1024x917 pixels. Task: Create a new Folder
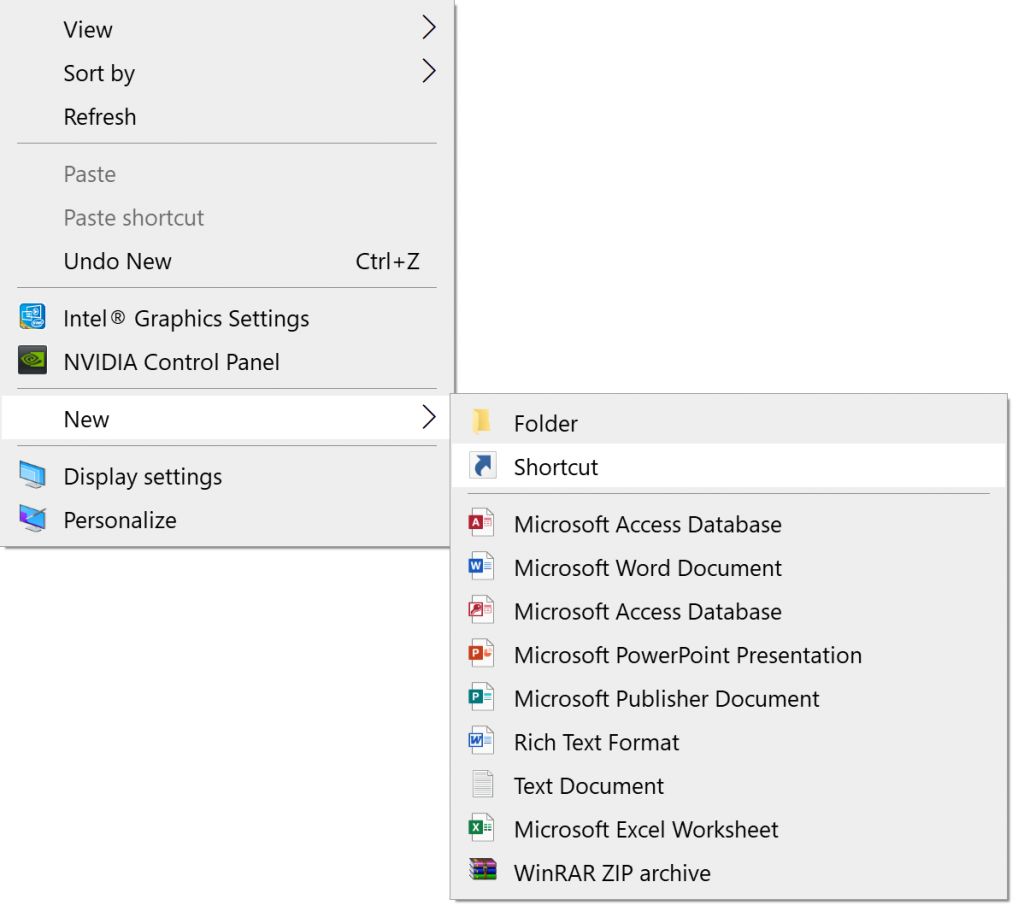click(729, 423)
